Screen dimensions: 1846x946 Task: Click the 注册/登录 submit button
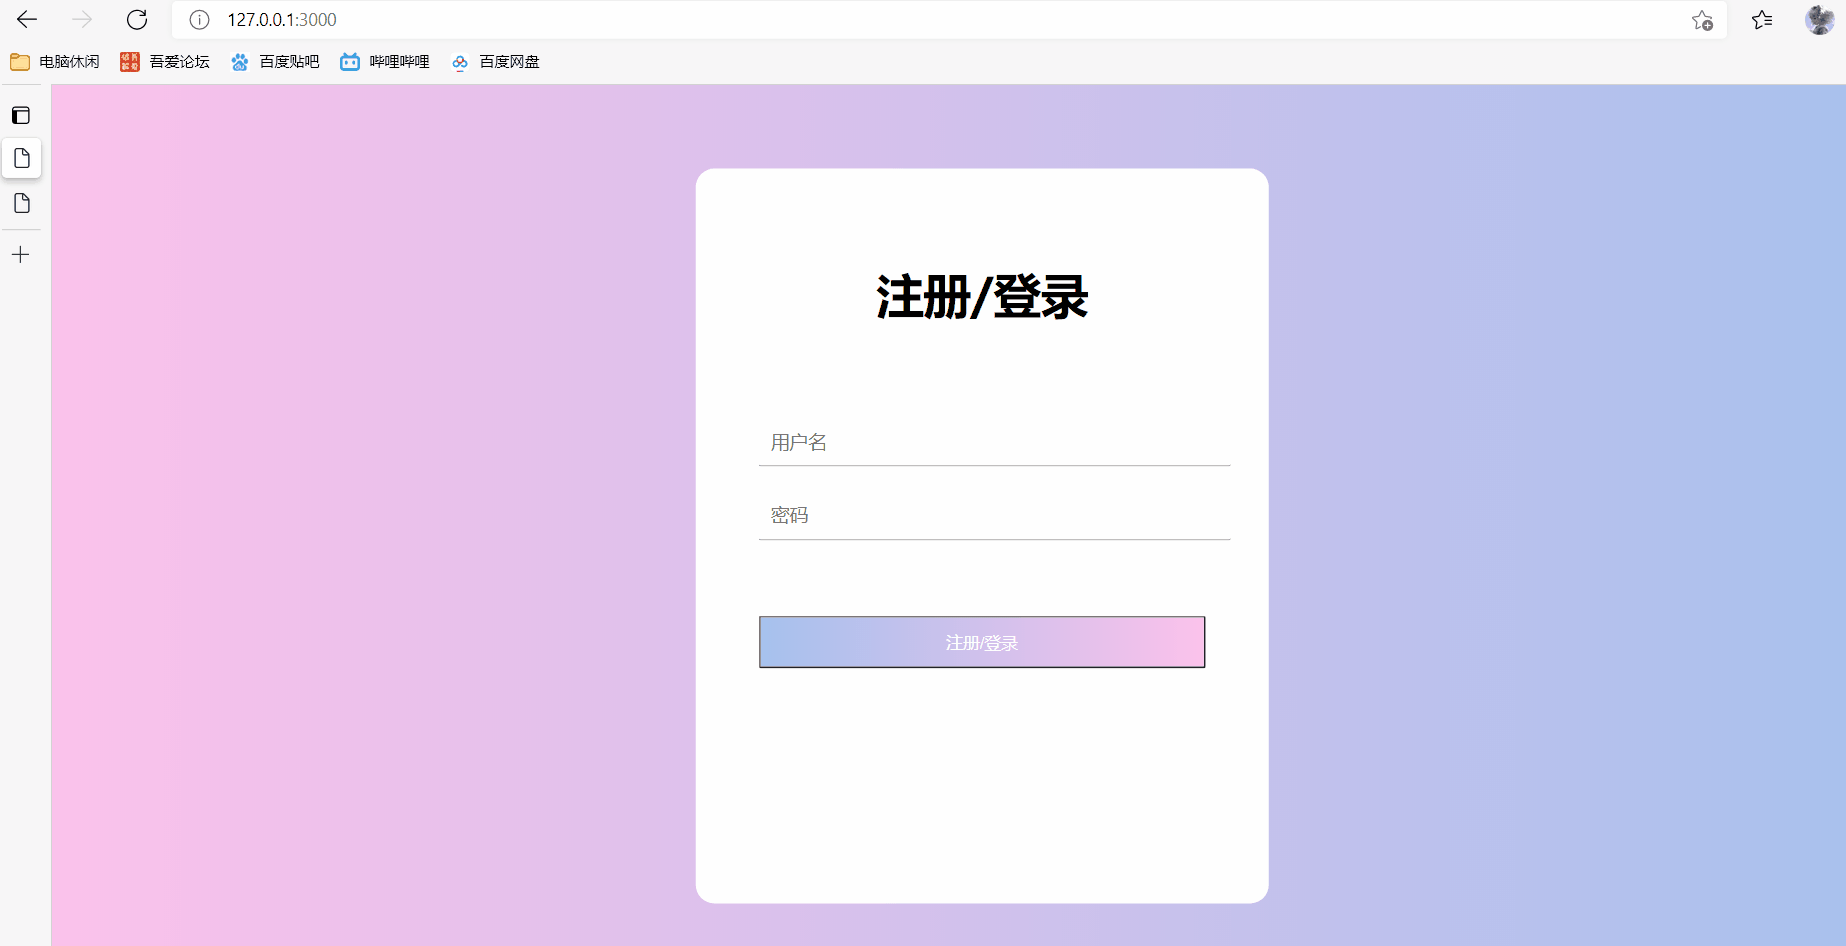point(981,642)
